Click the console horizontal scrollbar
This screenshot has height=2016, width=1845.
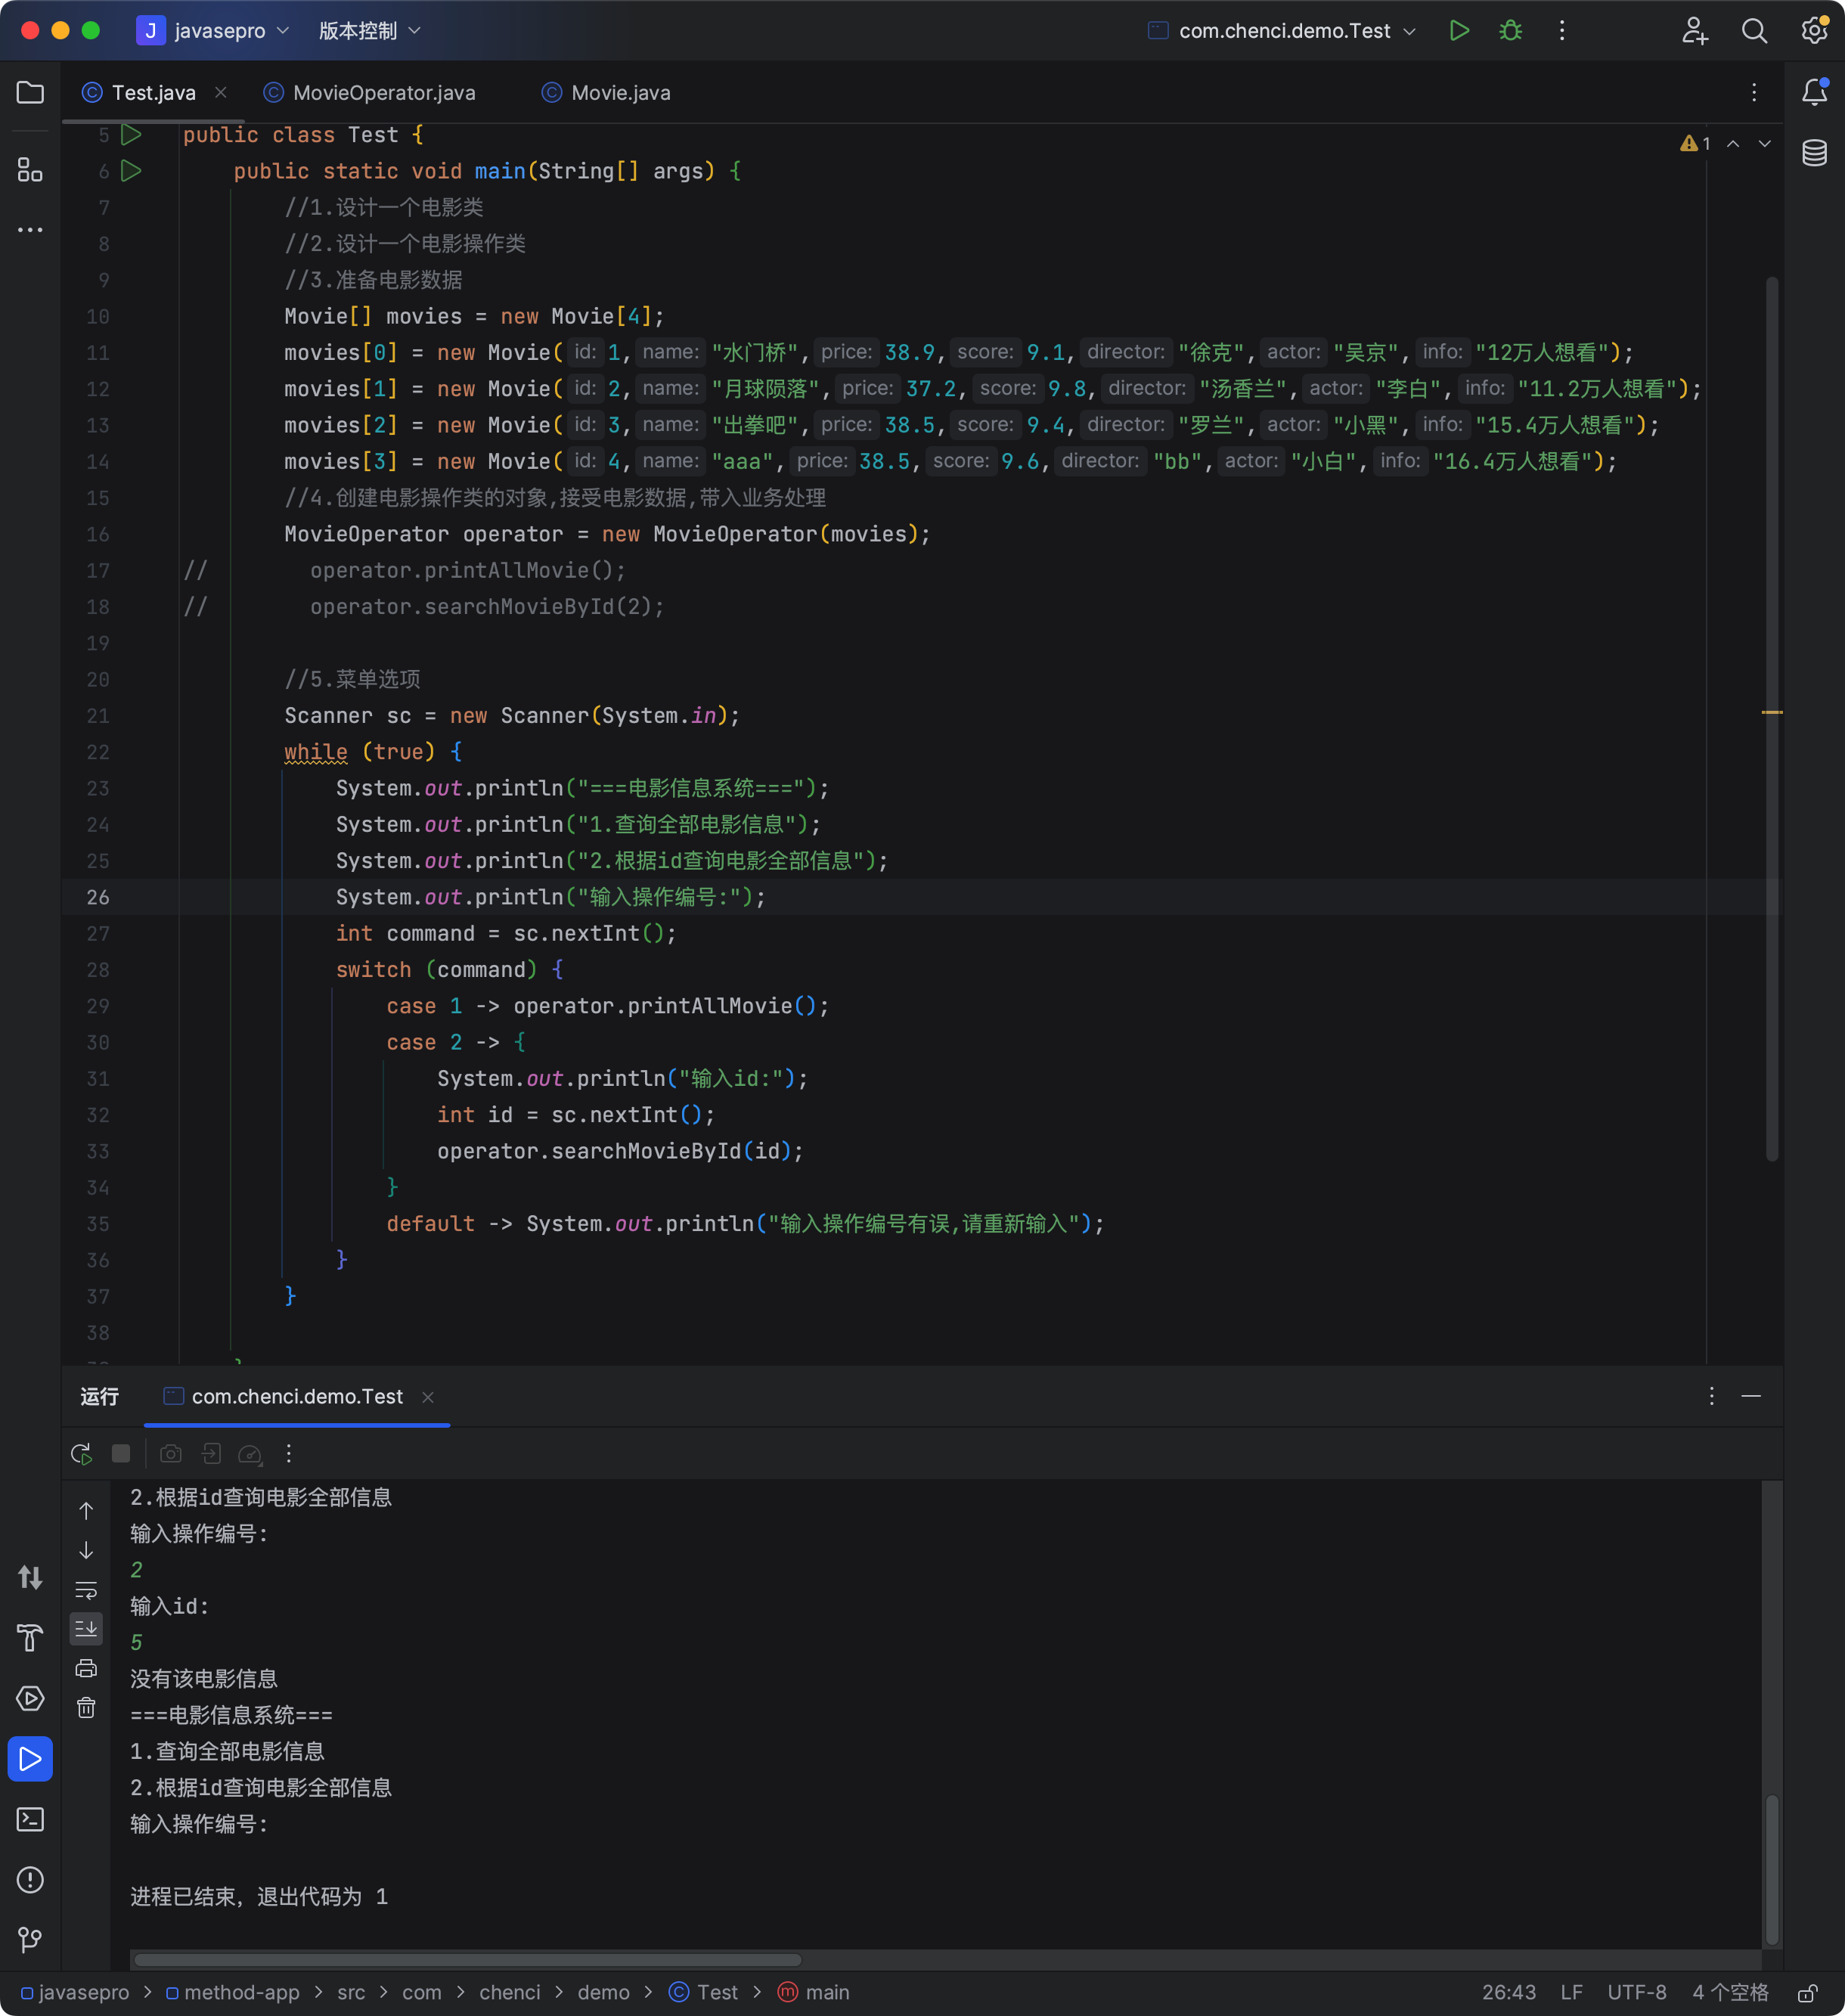(467, 1960)
